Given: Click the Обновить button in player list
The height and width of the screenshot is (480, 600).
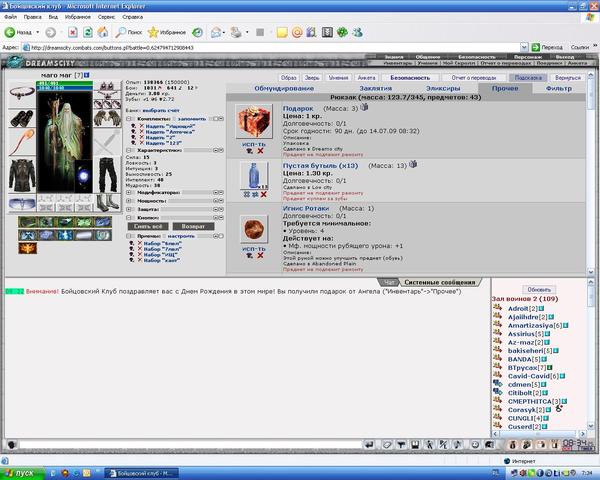Looking at the screenshot, I should tap(539, 290).
